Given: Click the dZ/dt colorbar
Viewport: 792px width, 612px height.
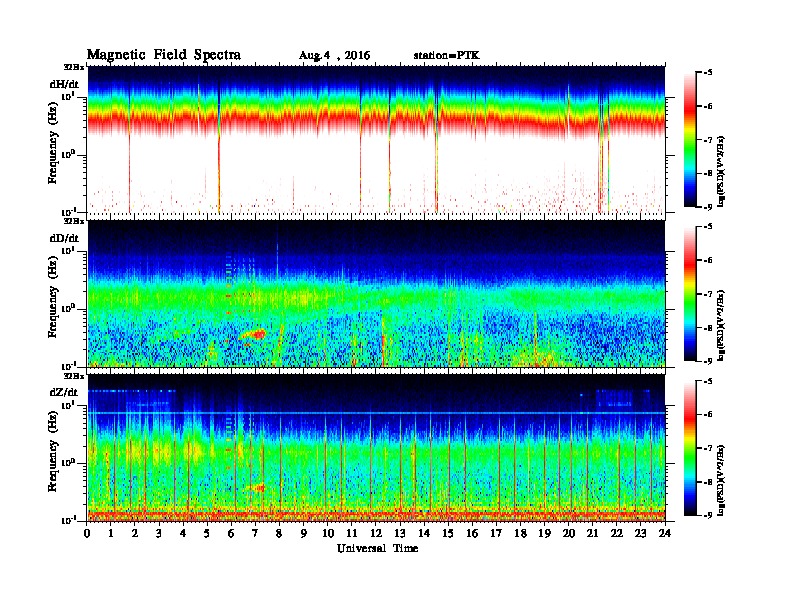Looking at the screenshot, I should pos(690,448).
